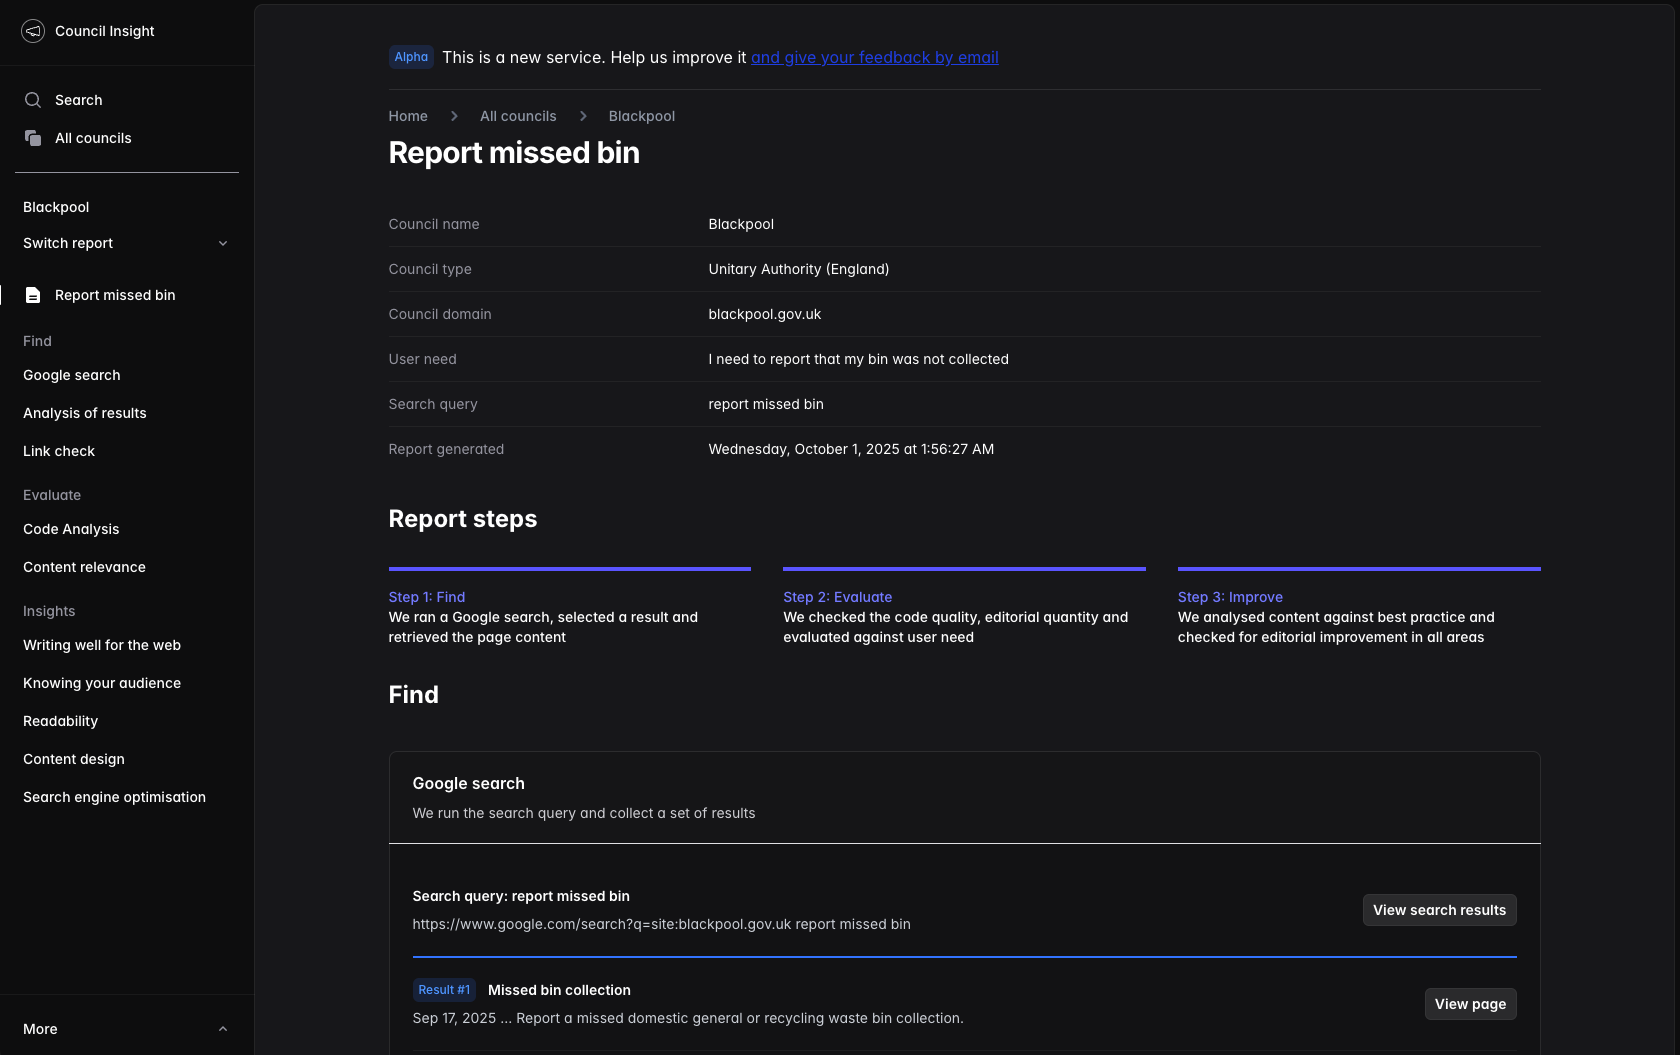Click the give your feedback by email link
The height and width of the screenshot is (1055, 1680).
click(874, 57)
